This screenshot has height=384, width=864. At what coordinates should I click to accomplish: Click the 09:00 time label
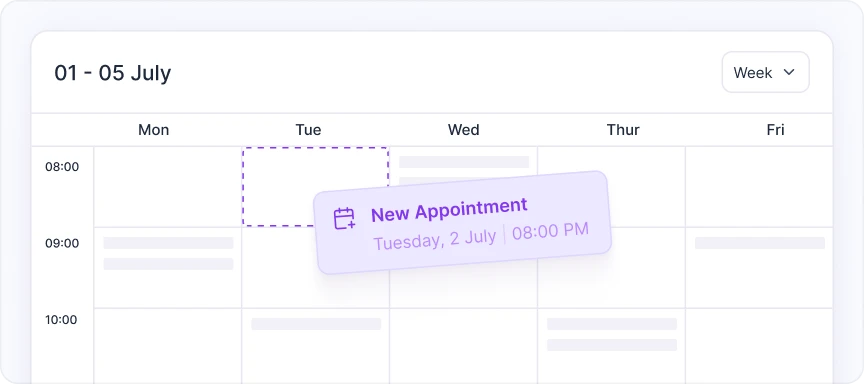point(62,243)
